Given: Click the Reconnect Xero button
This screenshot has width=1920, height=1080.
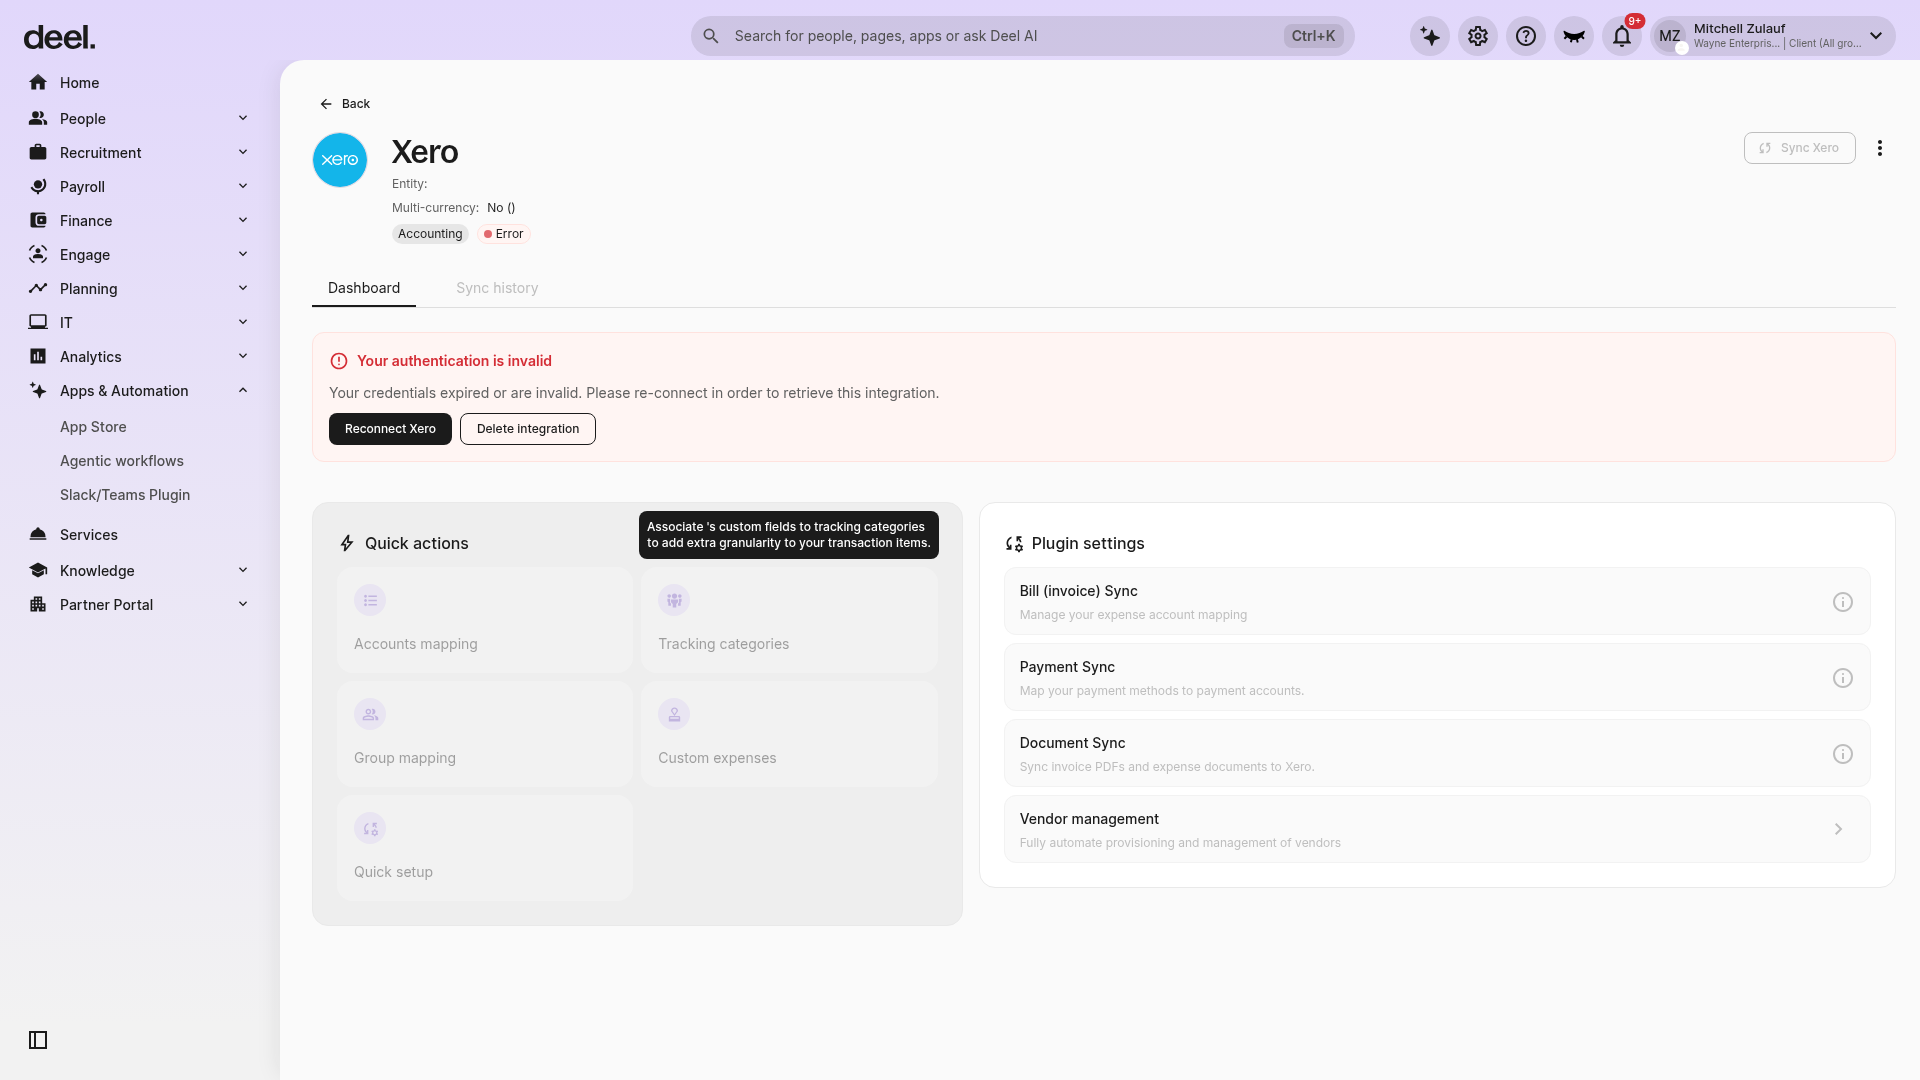Looking at the screenshot, I should tap(390, 429).
